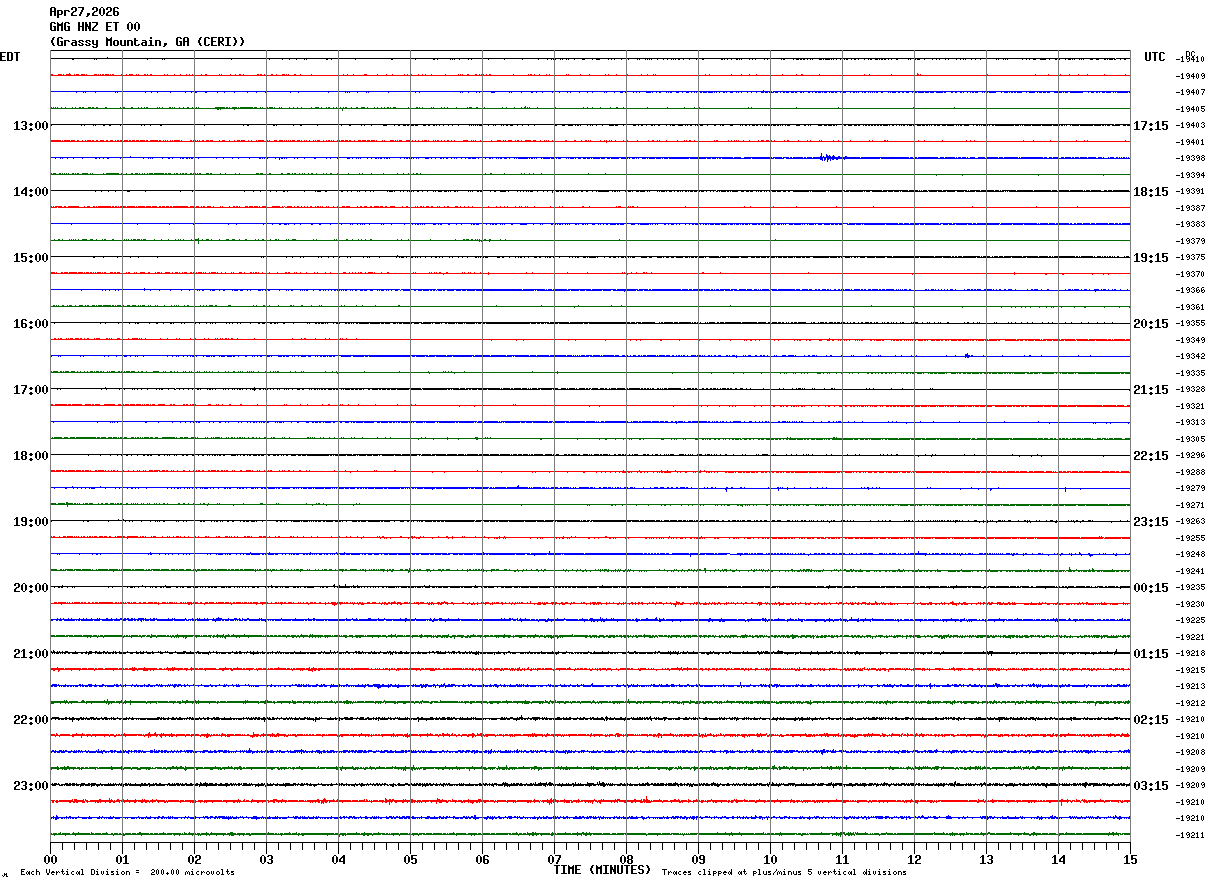Select the 20:00 EDT row label
The height and width of the screenshot is (886, 1210).
click(30, 588)
